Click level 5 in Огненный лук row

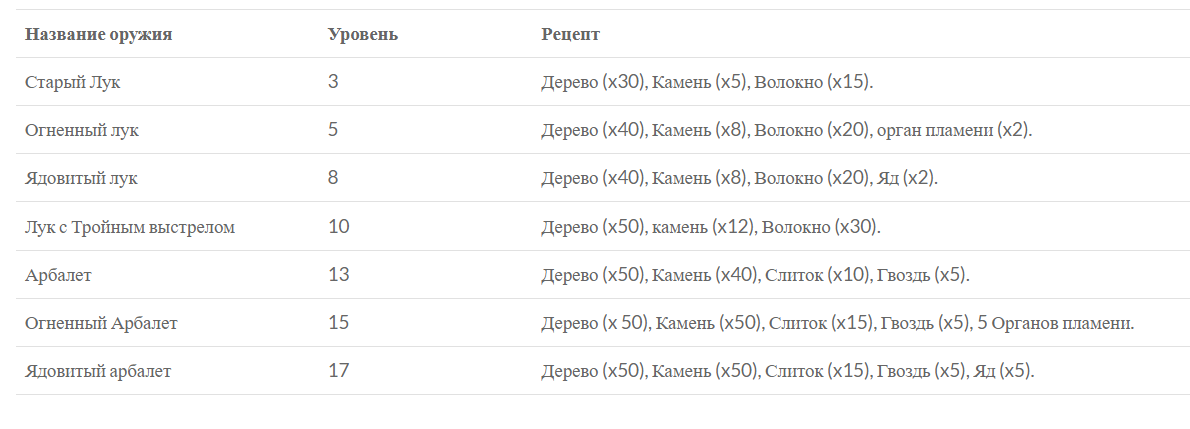tap(333, 130)
